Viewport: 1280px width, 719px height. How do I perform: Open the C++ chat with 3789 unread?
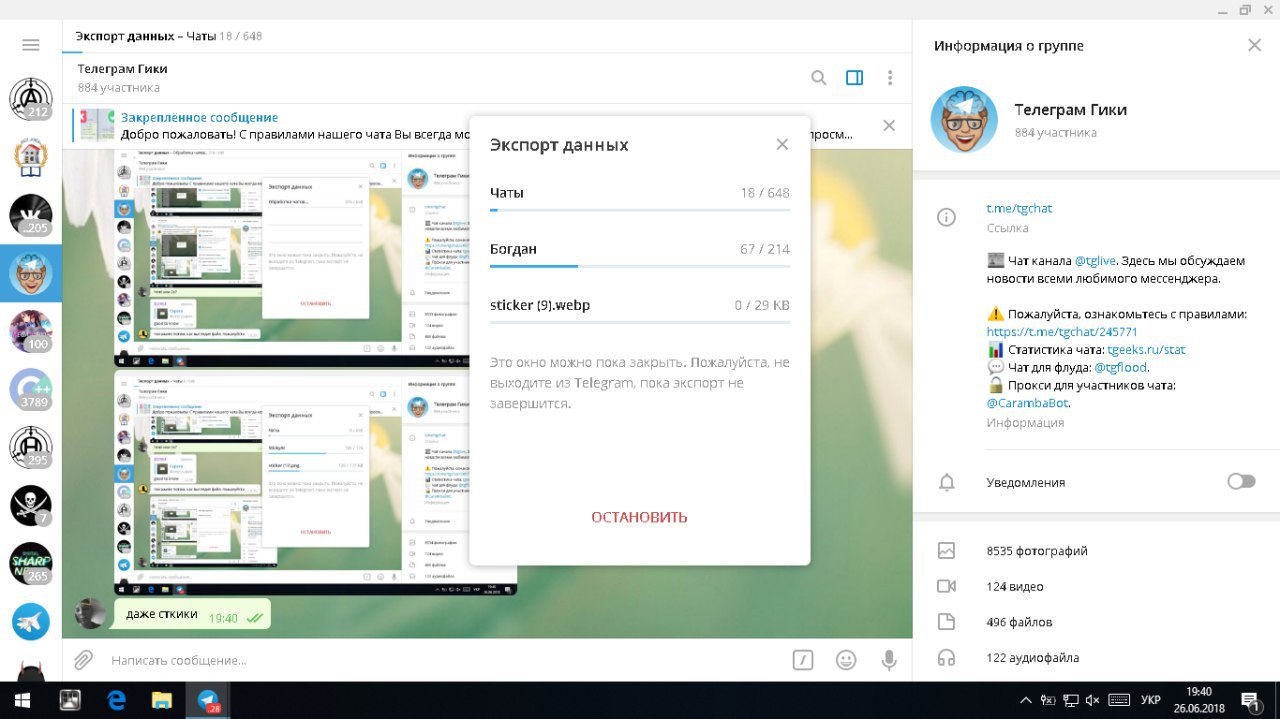click(x=31, y=389)
